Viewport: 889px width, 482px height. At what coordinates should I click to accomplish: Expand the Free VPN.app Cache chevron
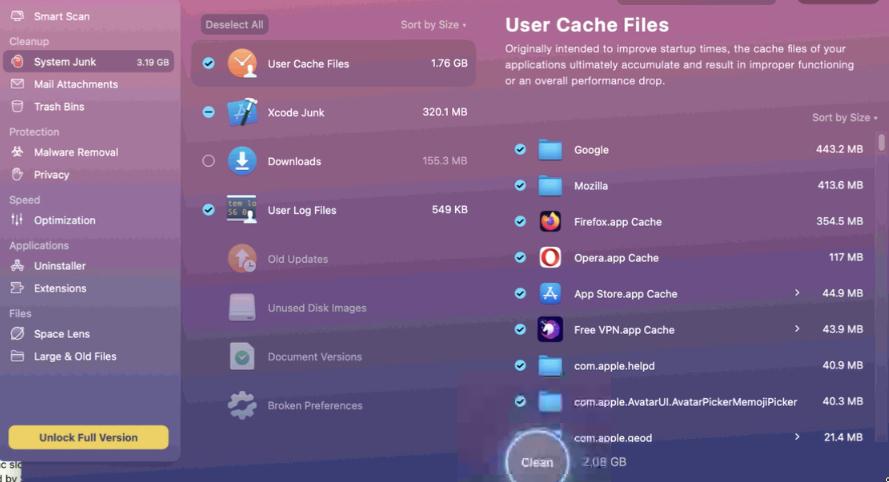(797, 329)
